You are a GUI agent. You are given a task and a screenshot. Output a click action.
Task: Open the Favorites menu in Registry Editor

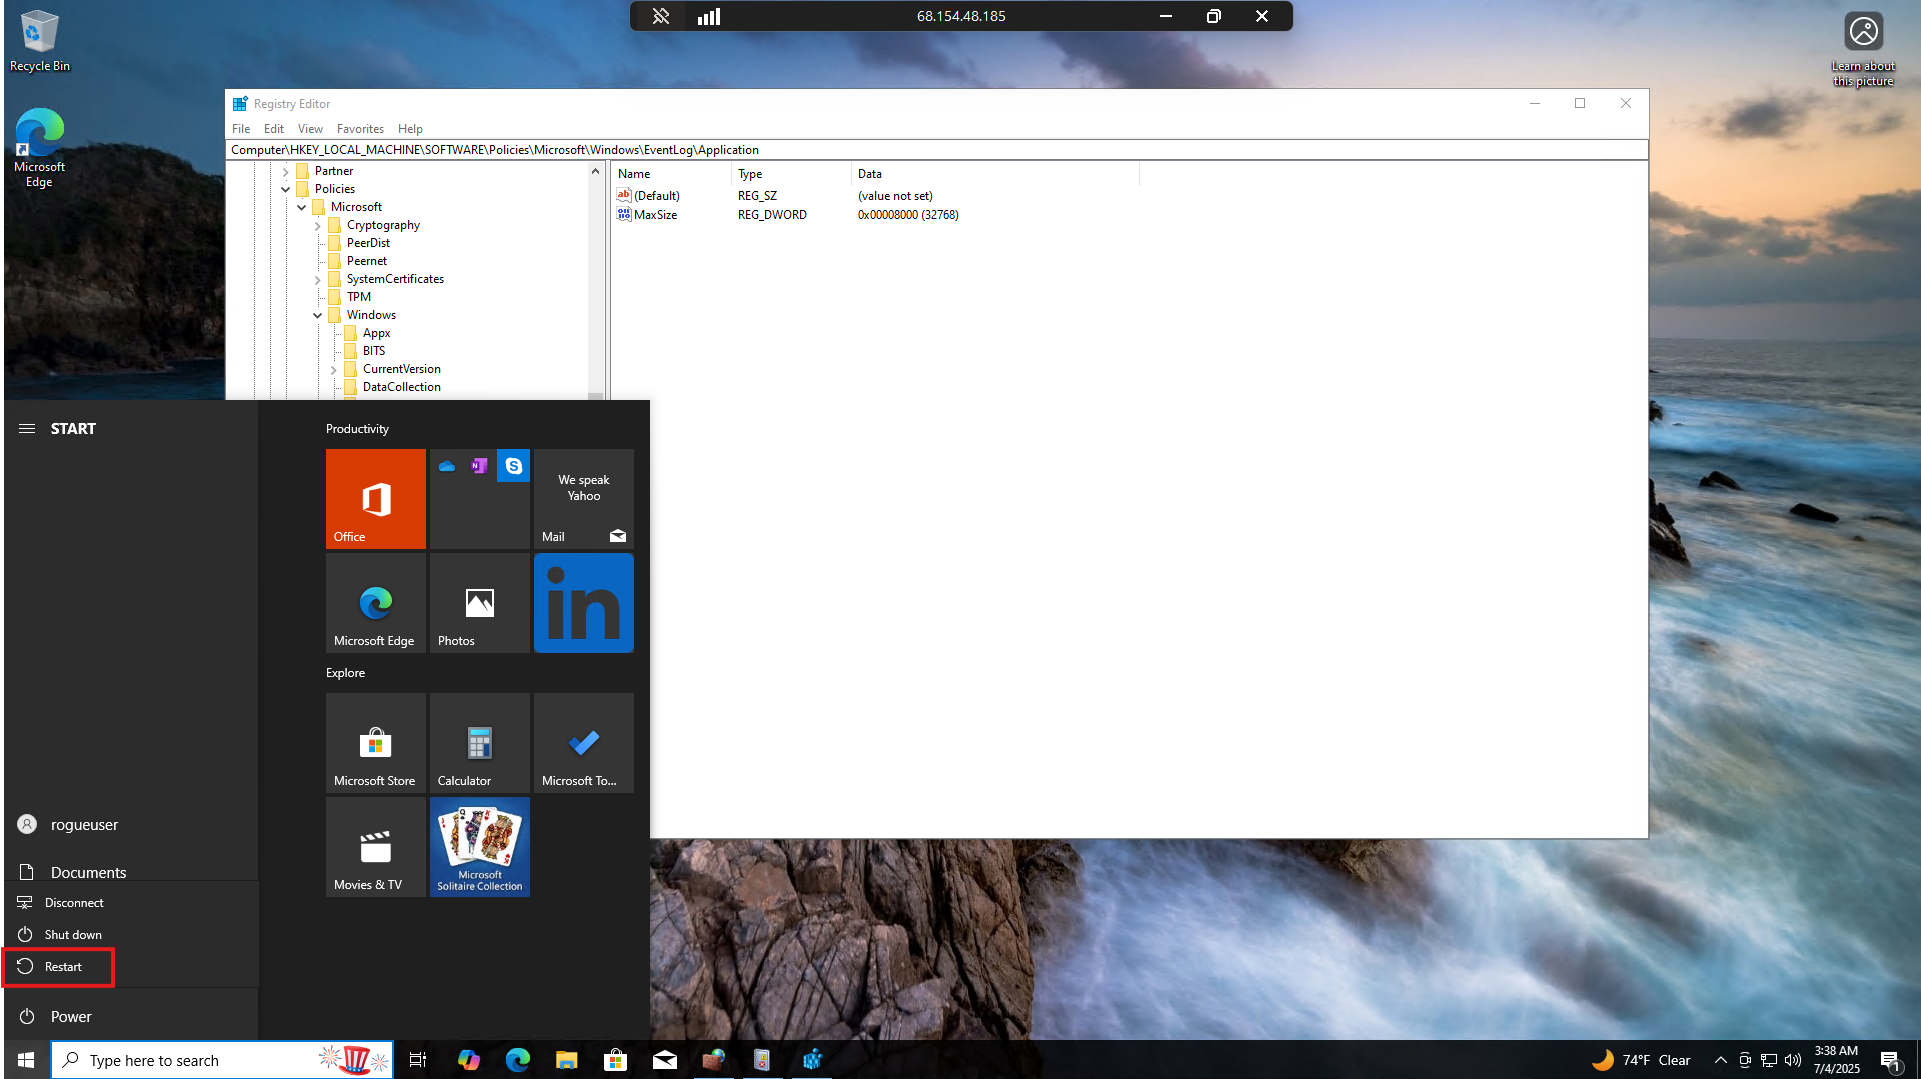pos(360,129)
